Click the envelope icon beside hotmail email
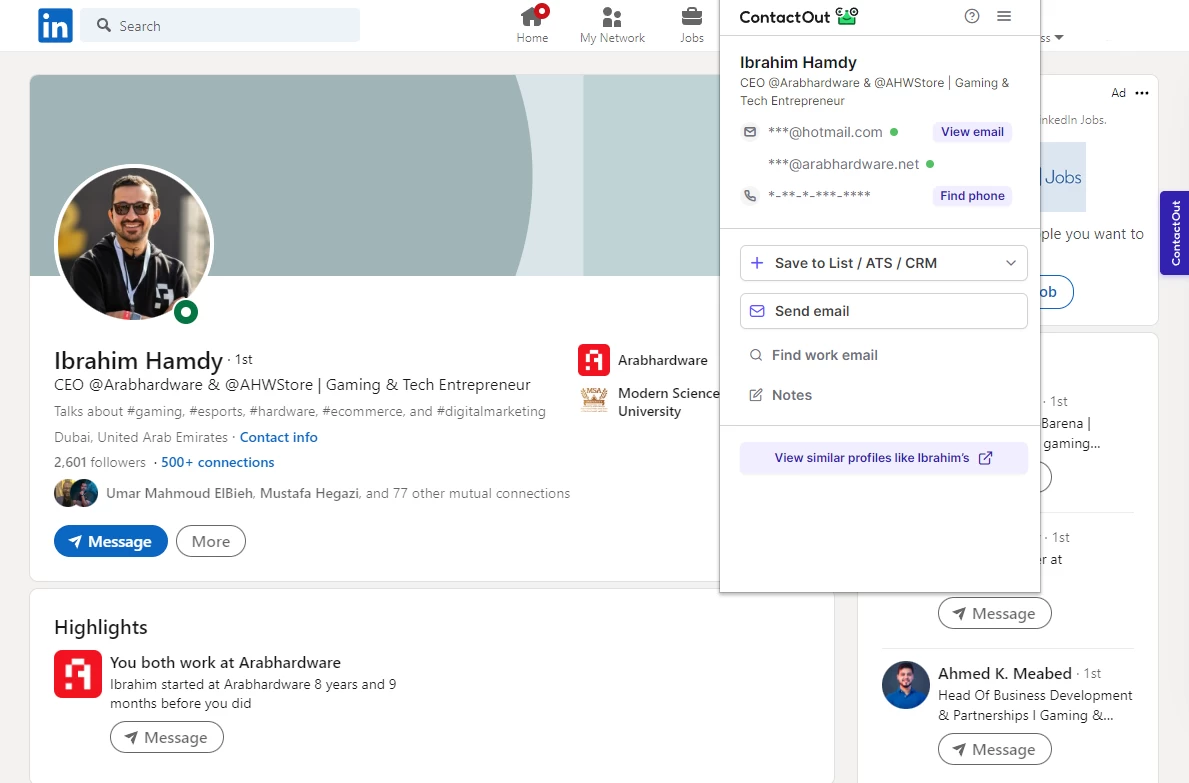 coord(750,132)
